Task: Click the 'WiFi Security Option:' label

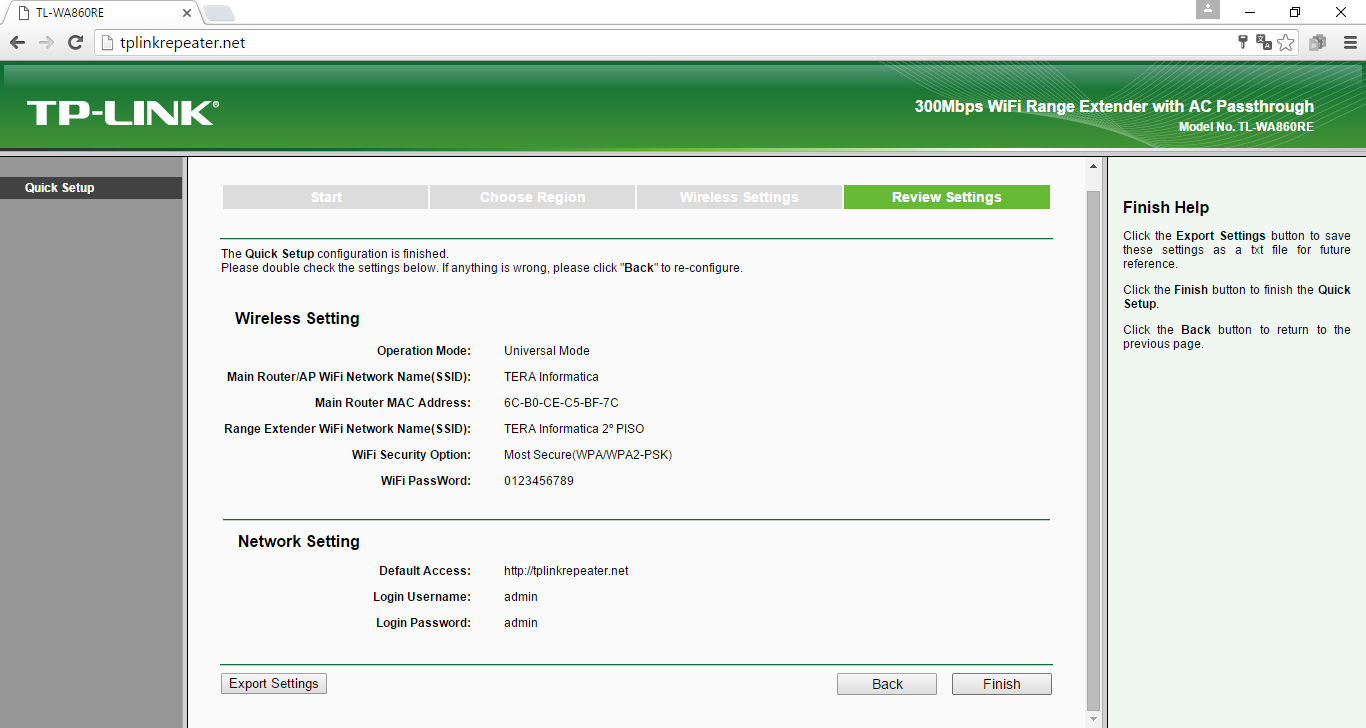Action: point(411,455)
